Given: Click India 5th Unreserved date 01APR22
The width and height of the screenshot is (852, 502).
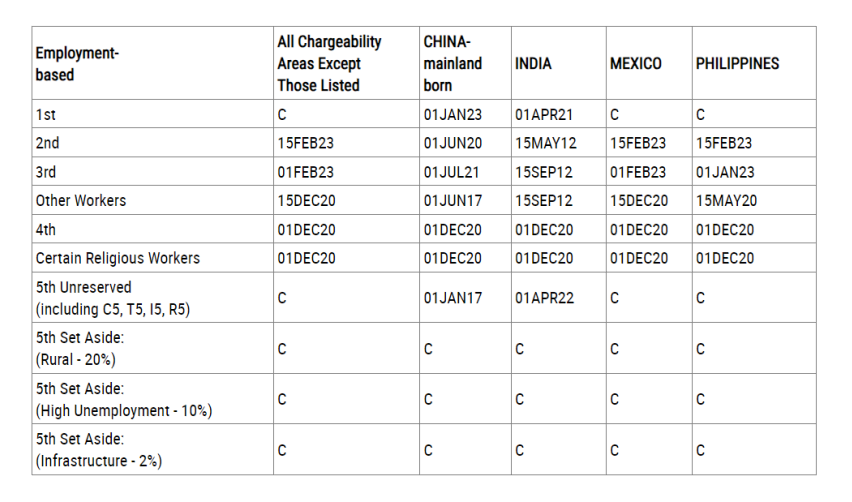Looking at the screenshot, I should [544, 298].
